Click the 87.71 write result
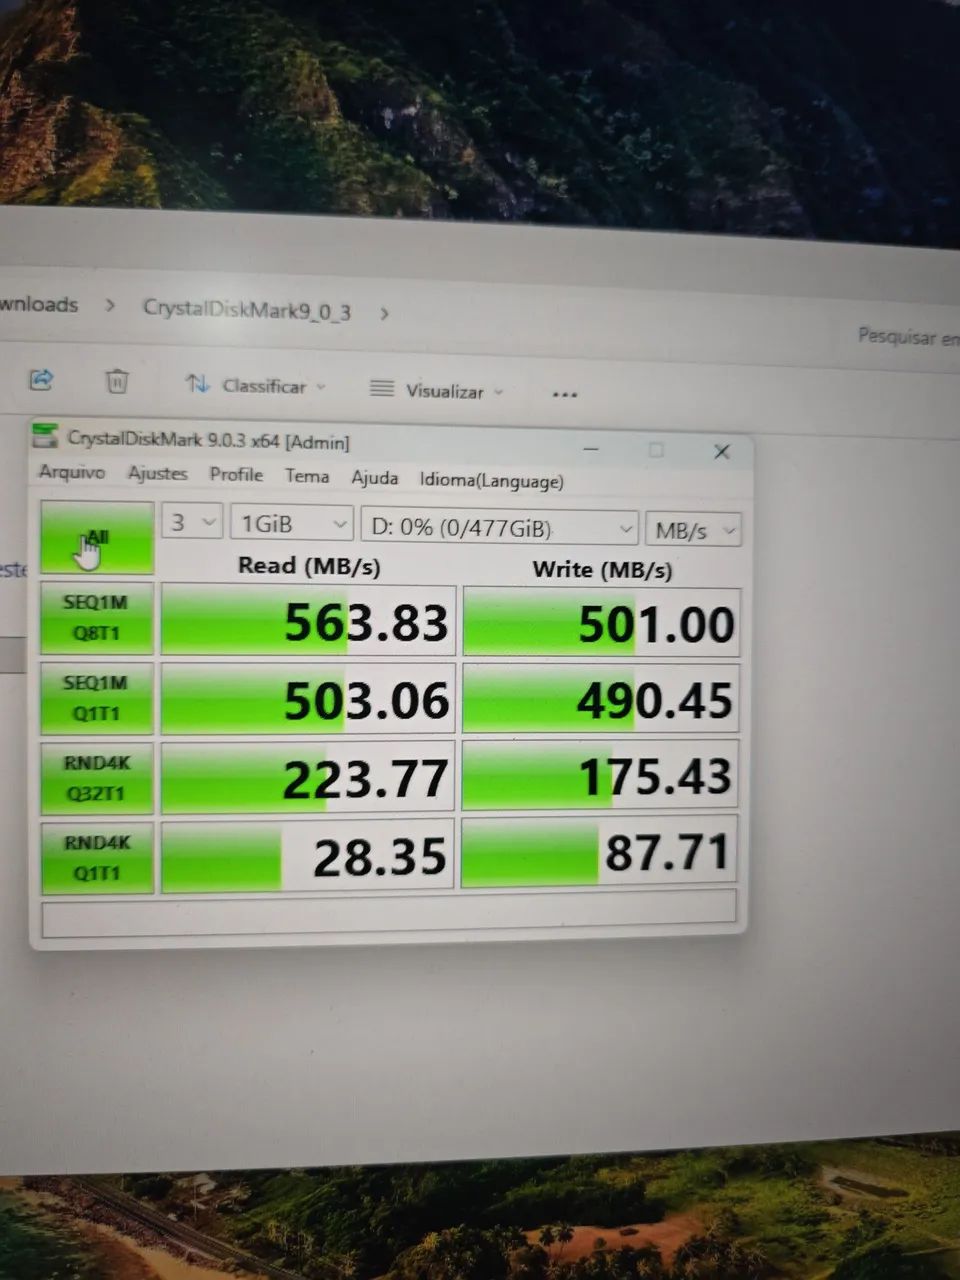The width and height of the screenshot is (960, 1280). point(601,852)
